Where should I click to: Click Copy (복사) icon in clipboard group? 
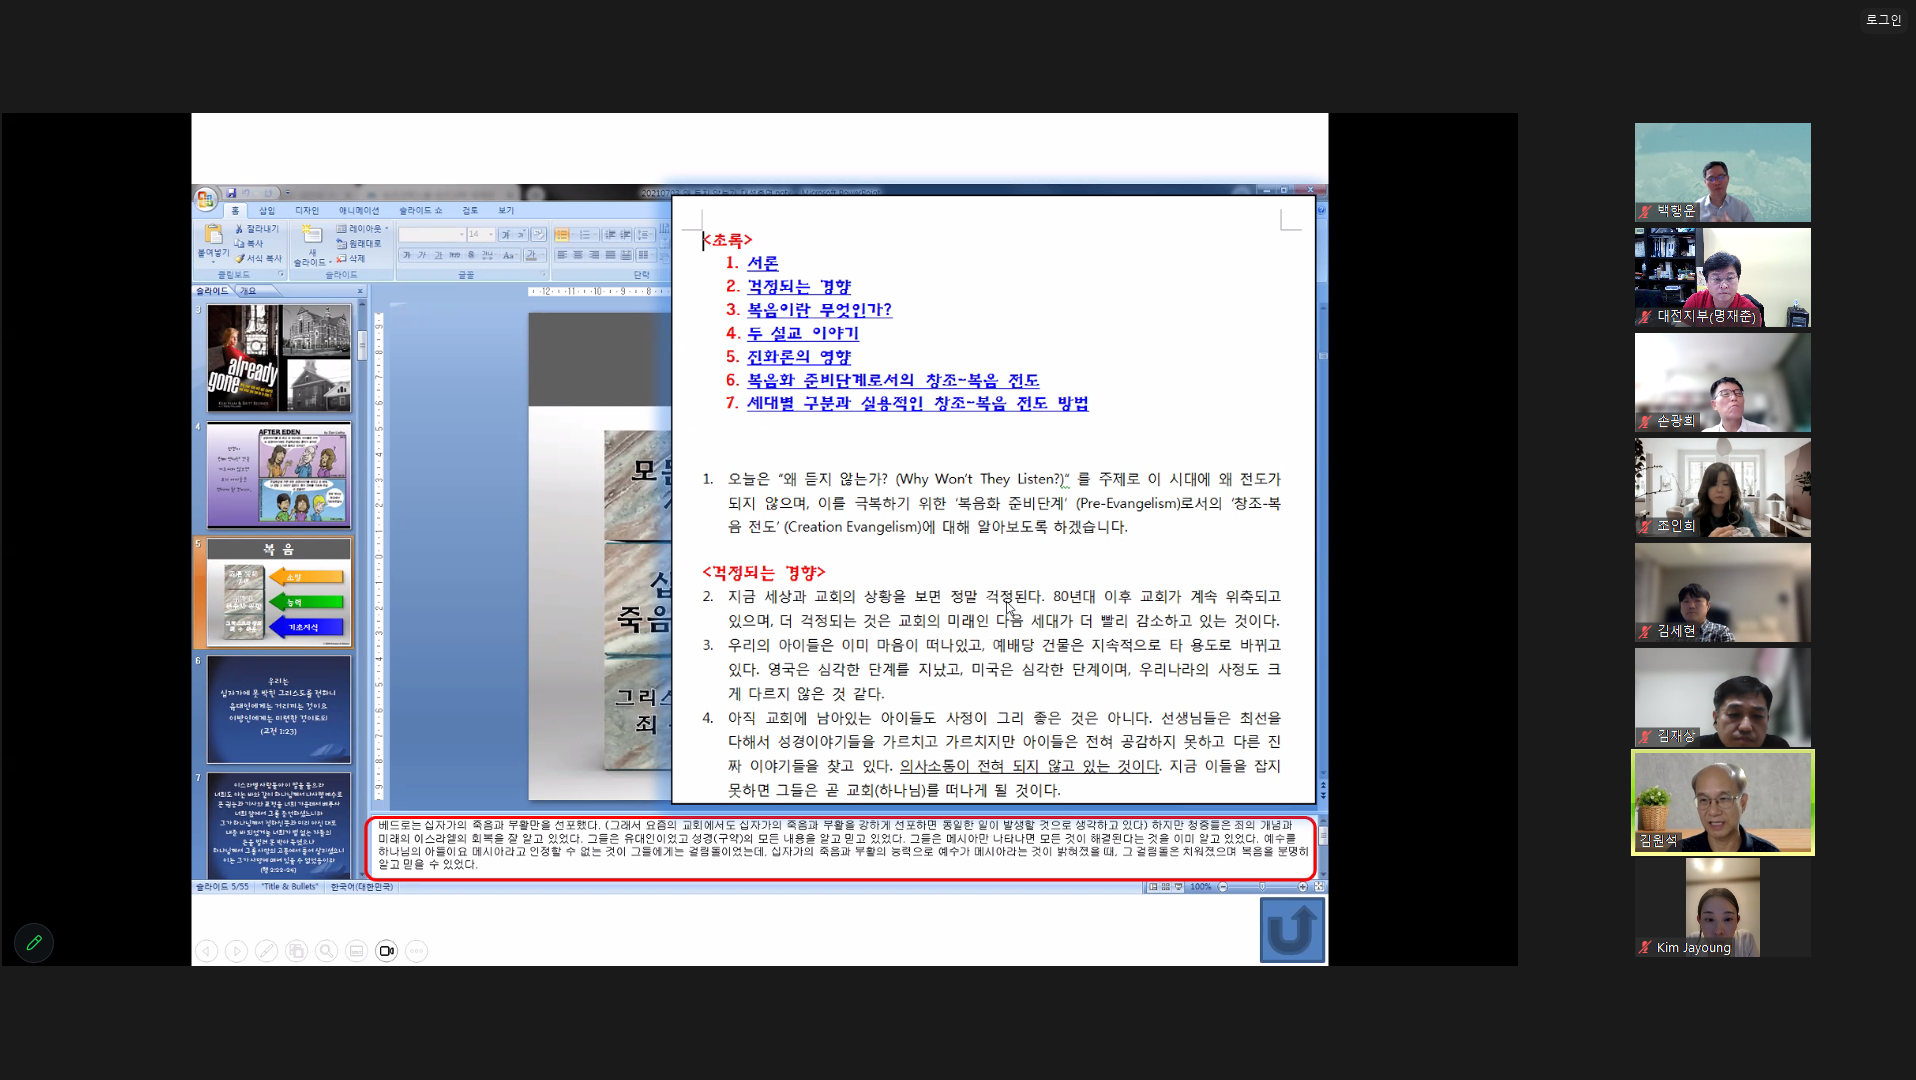pos(239,243)
